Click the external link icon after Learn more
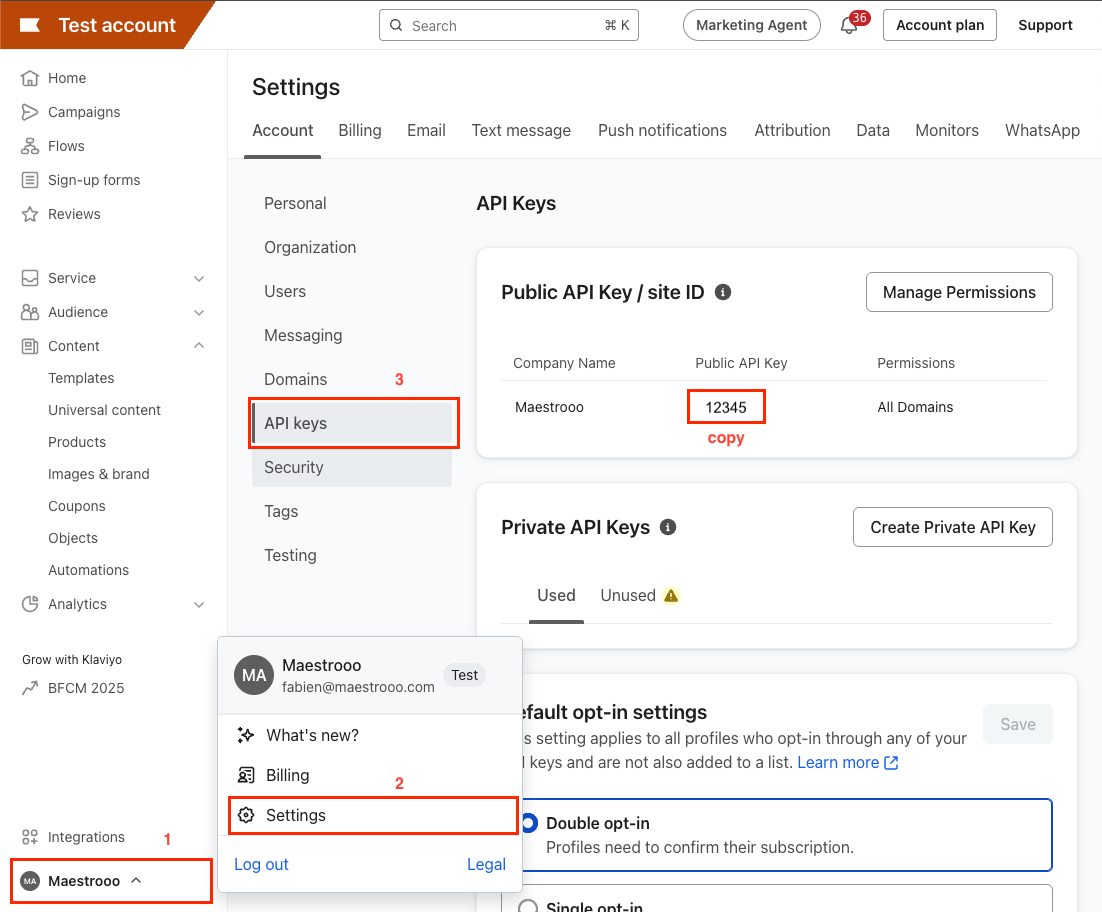This screenshot has height=912, width=1102. click(x=891, y=763)
